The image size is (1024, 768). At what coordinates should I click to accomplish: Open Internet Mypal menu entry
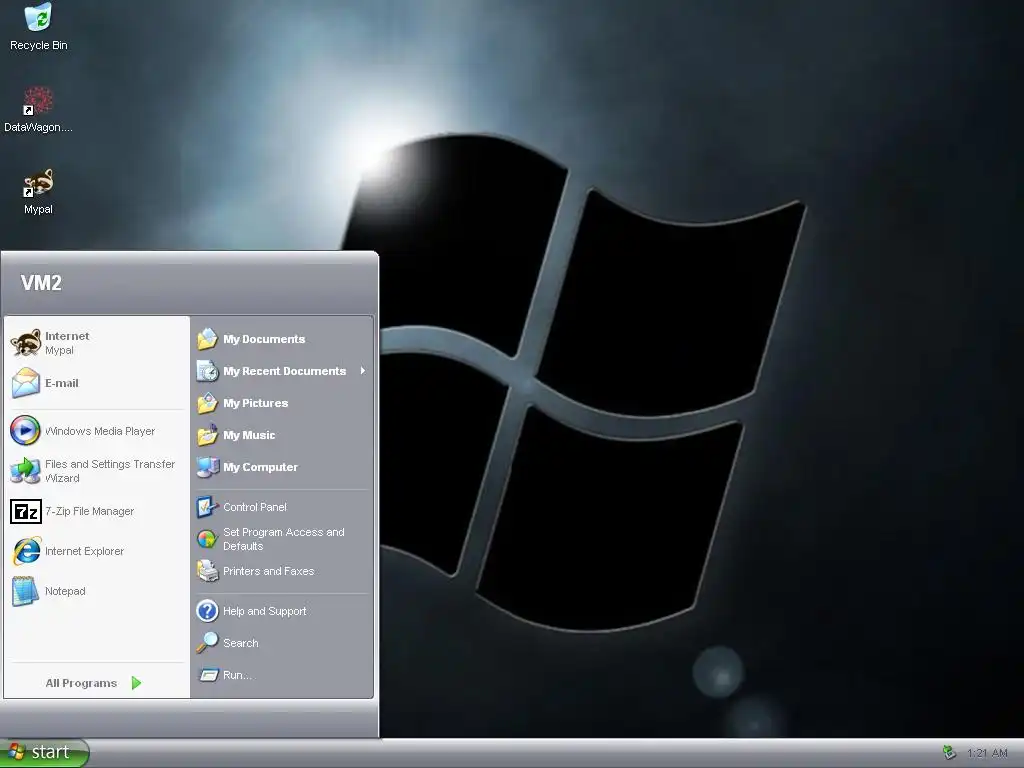[97, 342]
